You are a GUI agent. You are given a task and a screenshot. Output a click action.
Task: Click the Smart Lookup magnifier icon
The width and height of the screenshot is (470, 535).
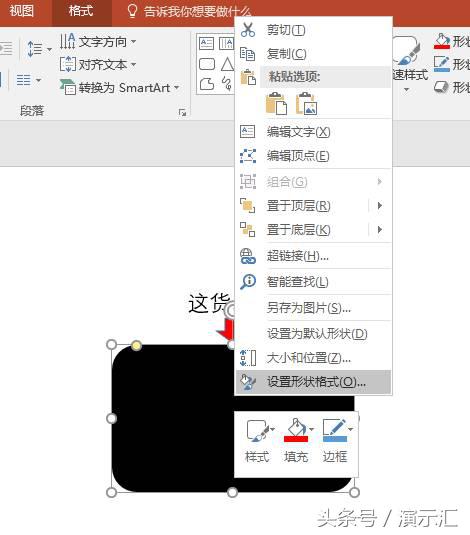point(248,282)
